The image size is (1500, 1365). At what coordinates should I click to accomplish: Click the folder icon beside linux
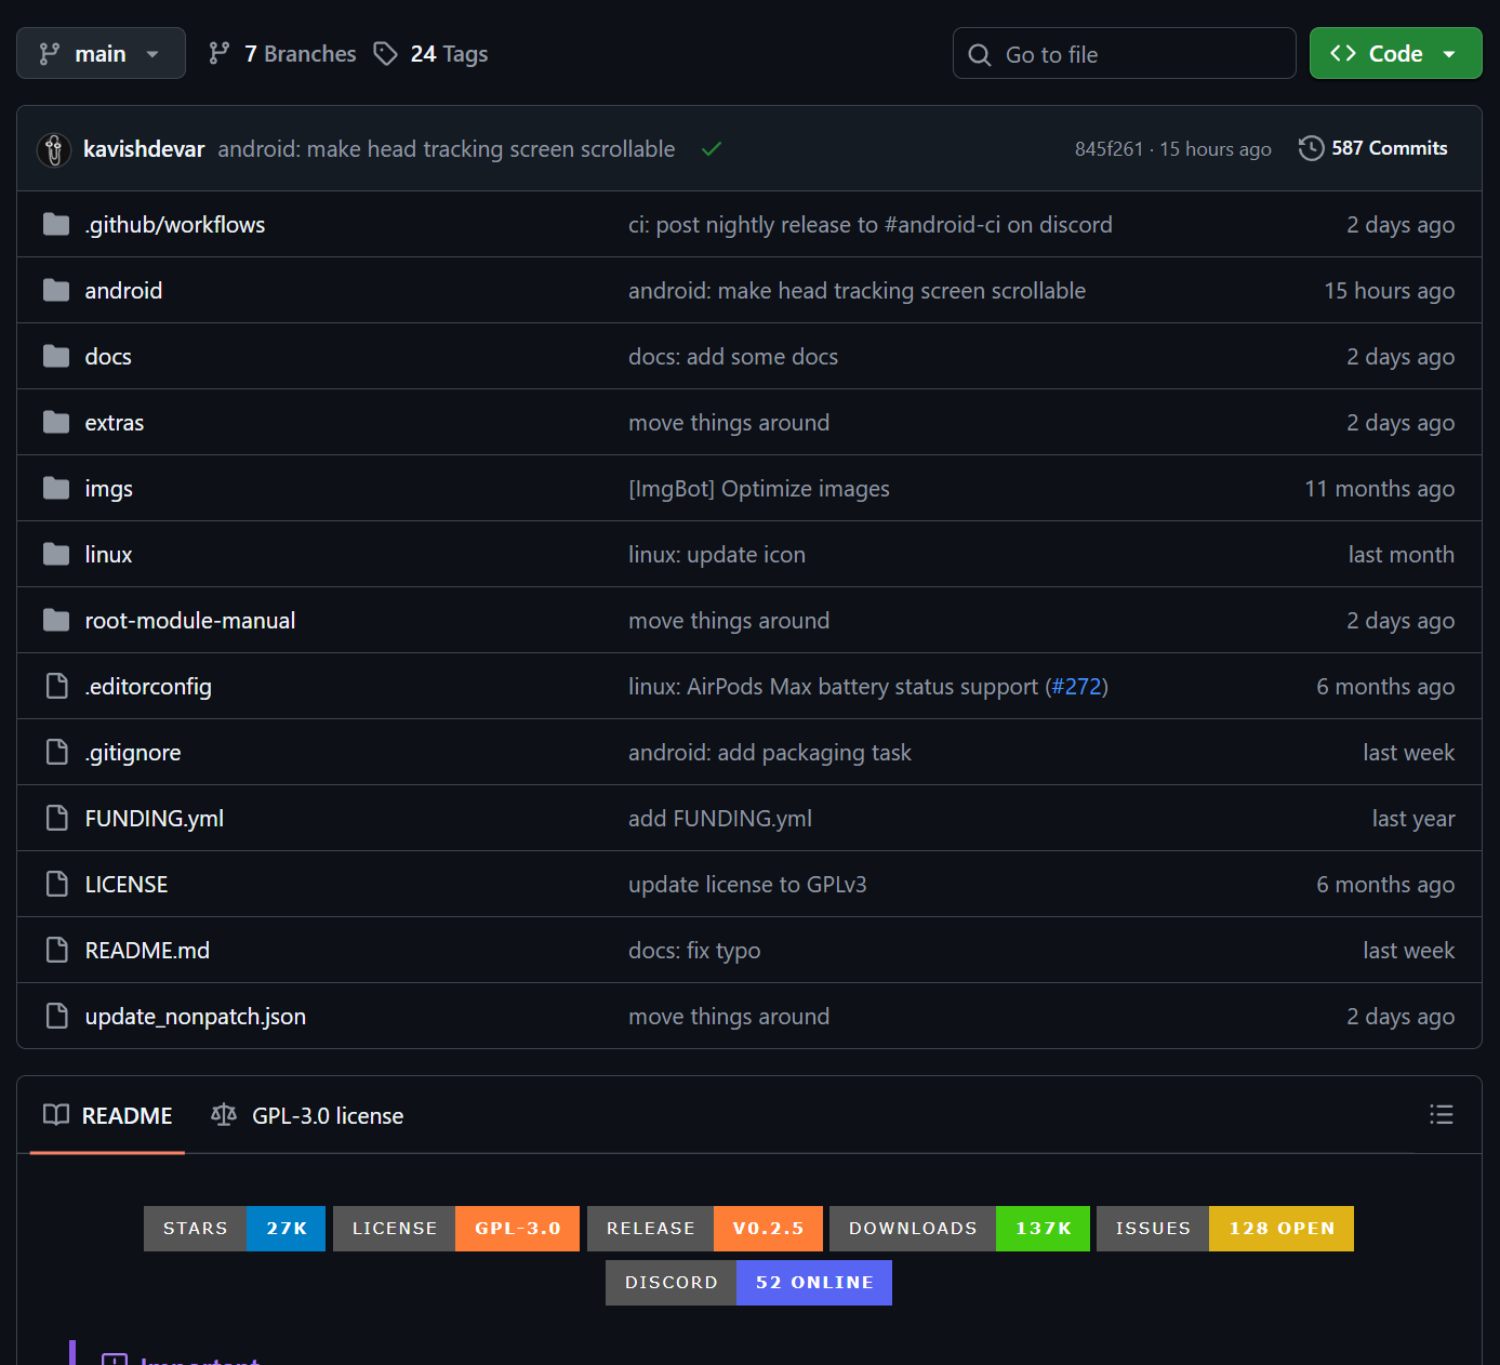[56, 555]
